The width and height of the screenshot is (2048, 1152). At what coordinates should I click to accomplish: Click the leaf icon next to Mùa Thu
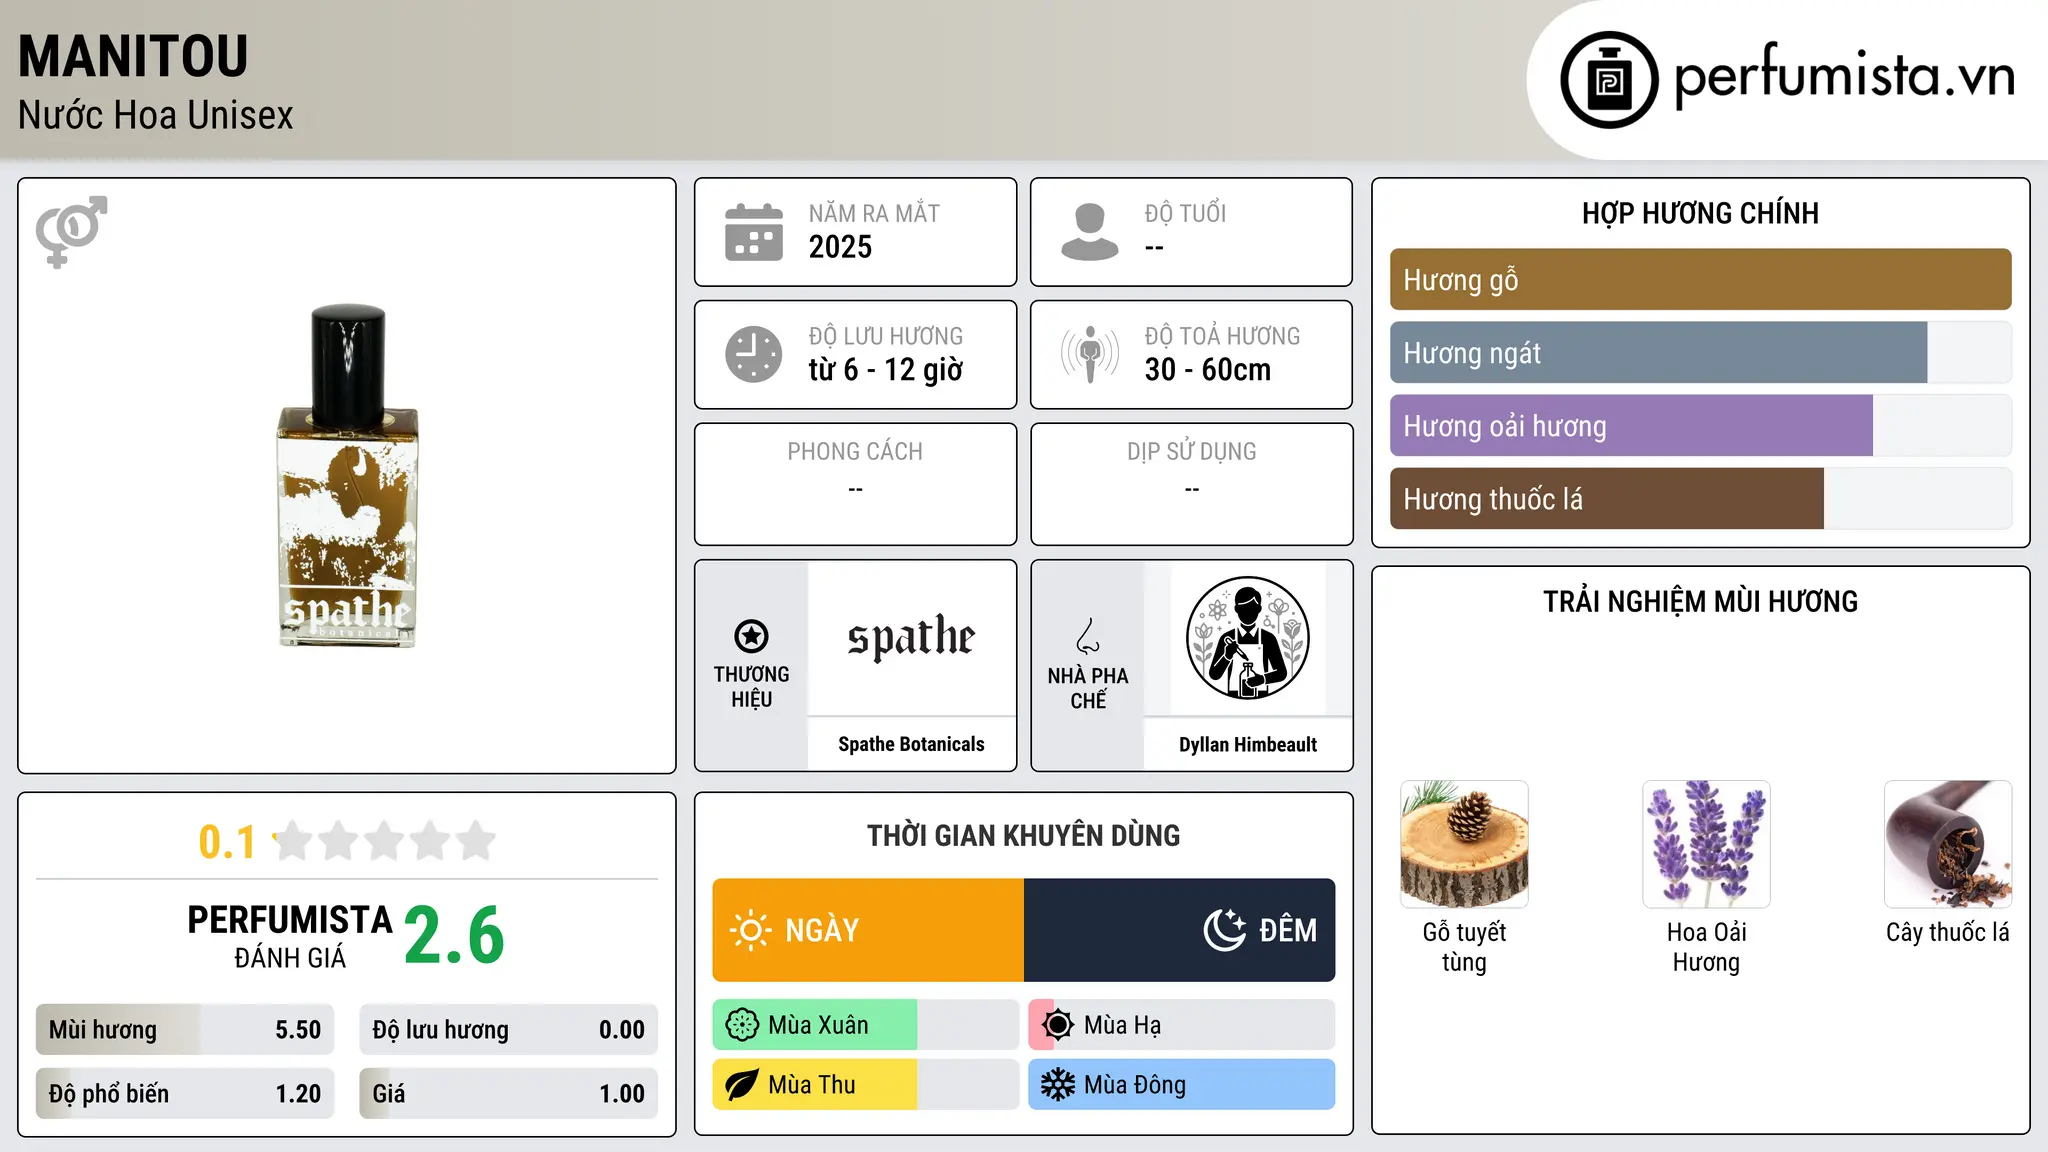742,1085
